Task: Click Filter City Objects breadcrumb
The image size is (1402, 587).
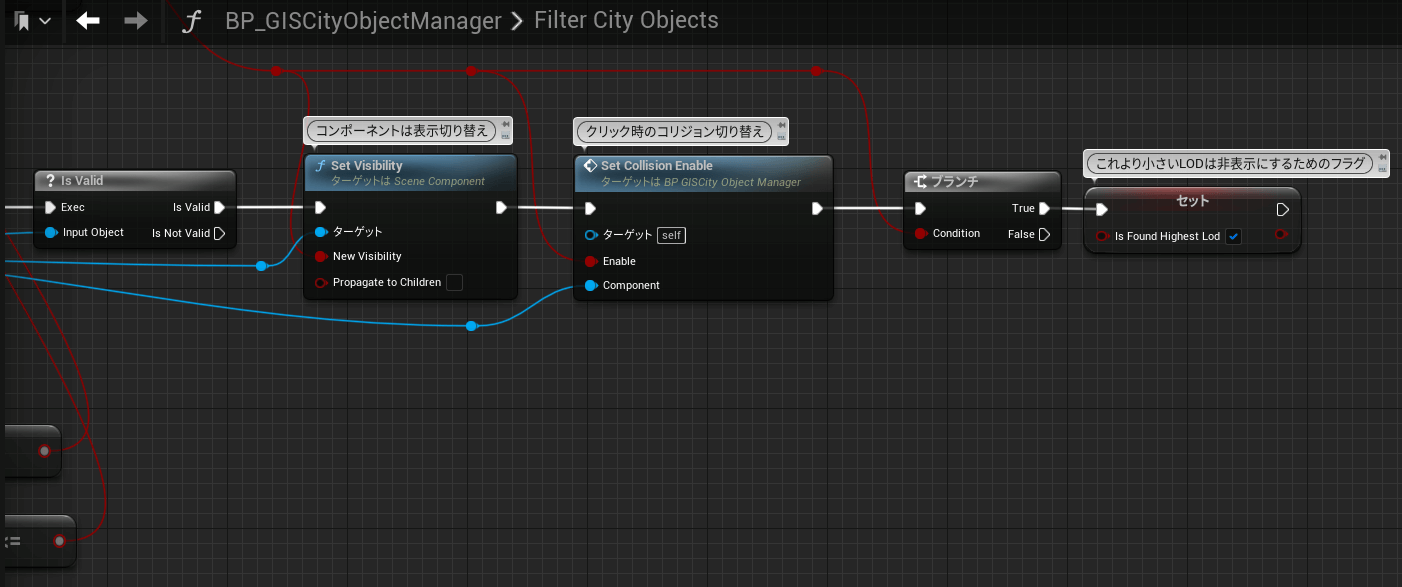Action: pyautogui.click(x=626, y=21)
